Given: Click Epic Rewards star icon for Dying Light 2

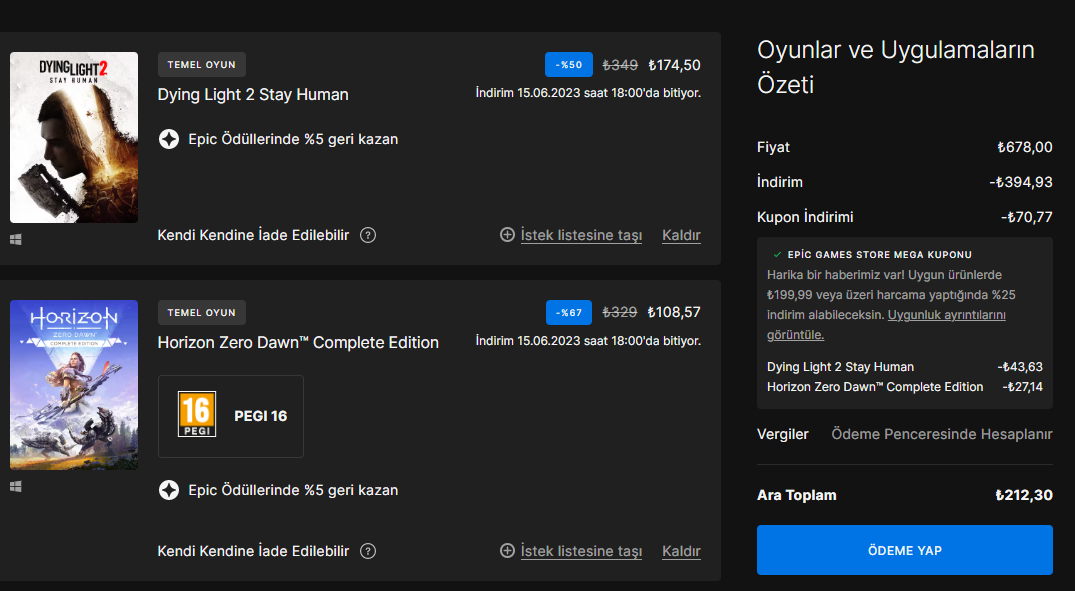Looking at the screenshot, I should pos(169,139).
